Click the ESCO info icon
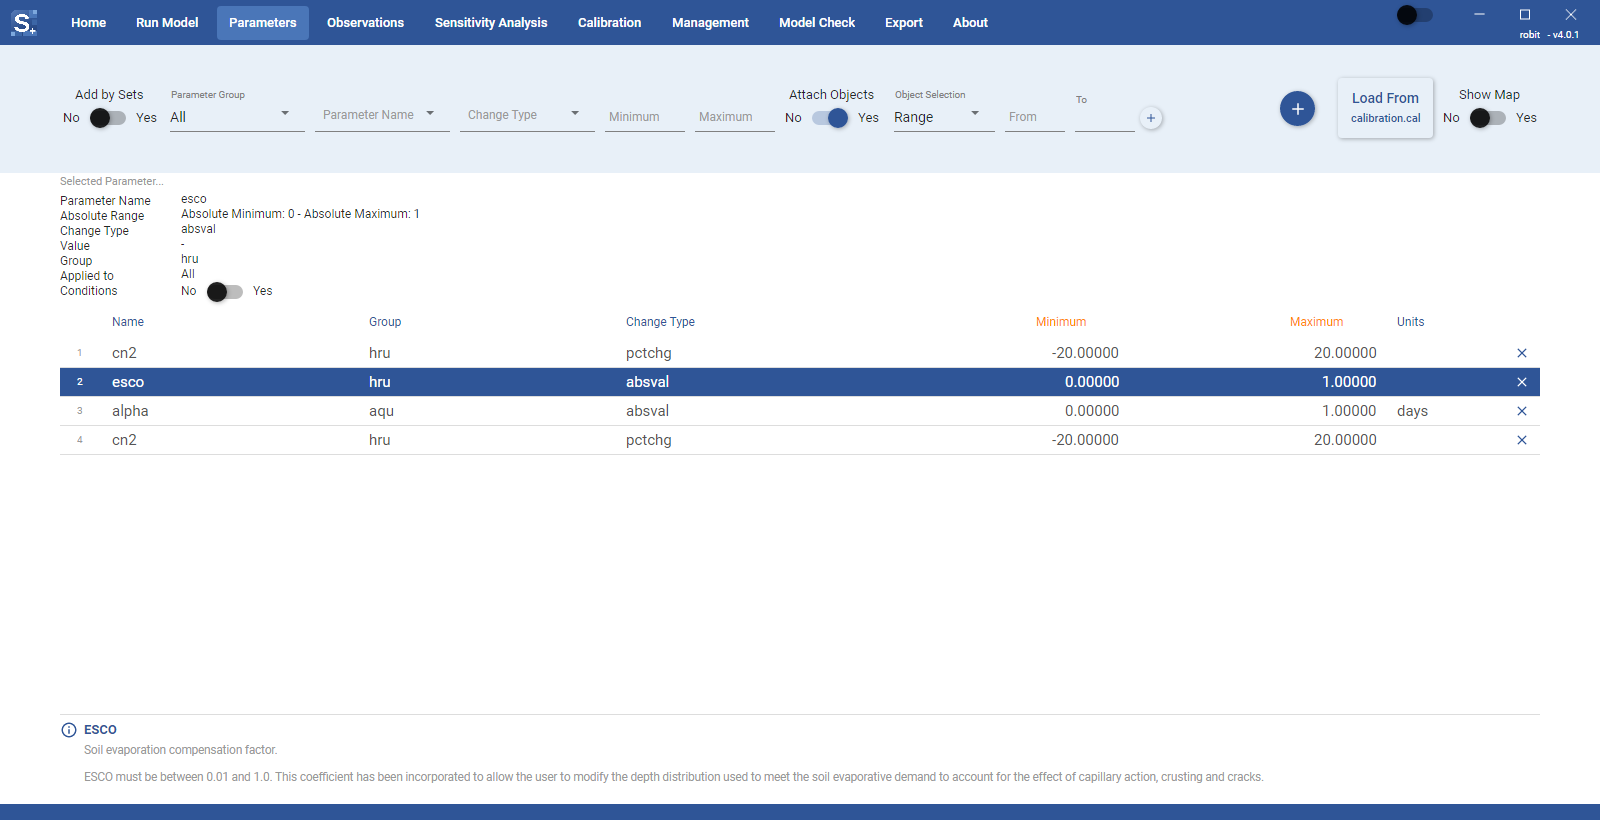Screen dimensions: 1600x820 click(x=69, y=730)
